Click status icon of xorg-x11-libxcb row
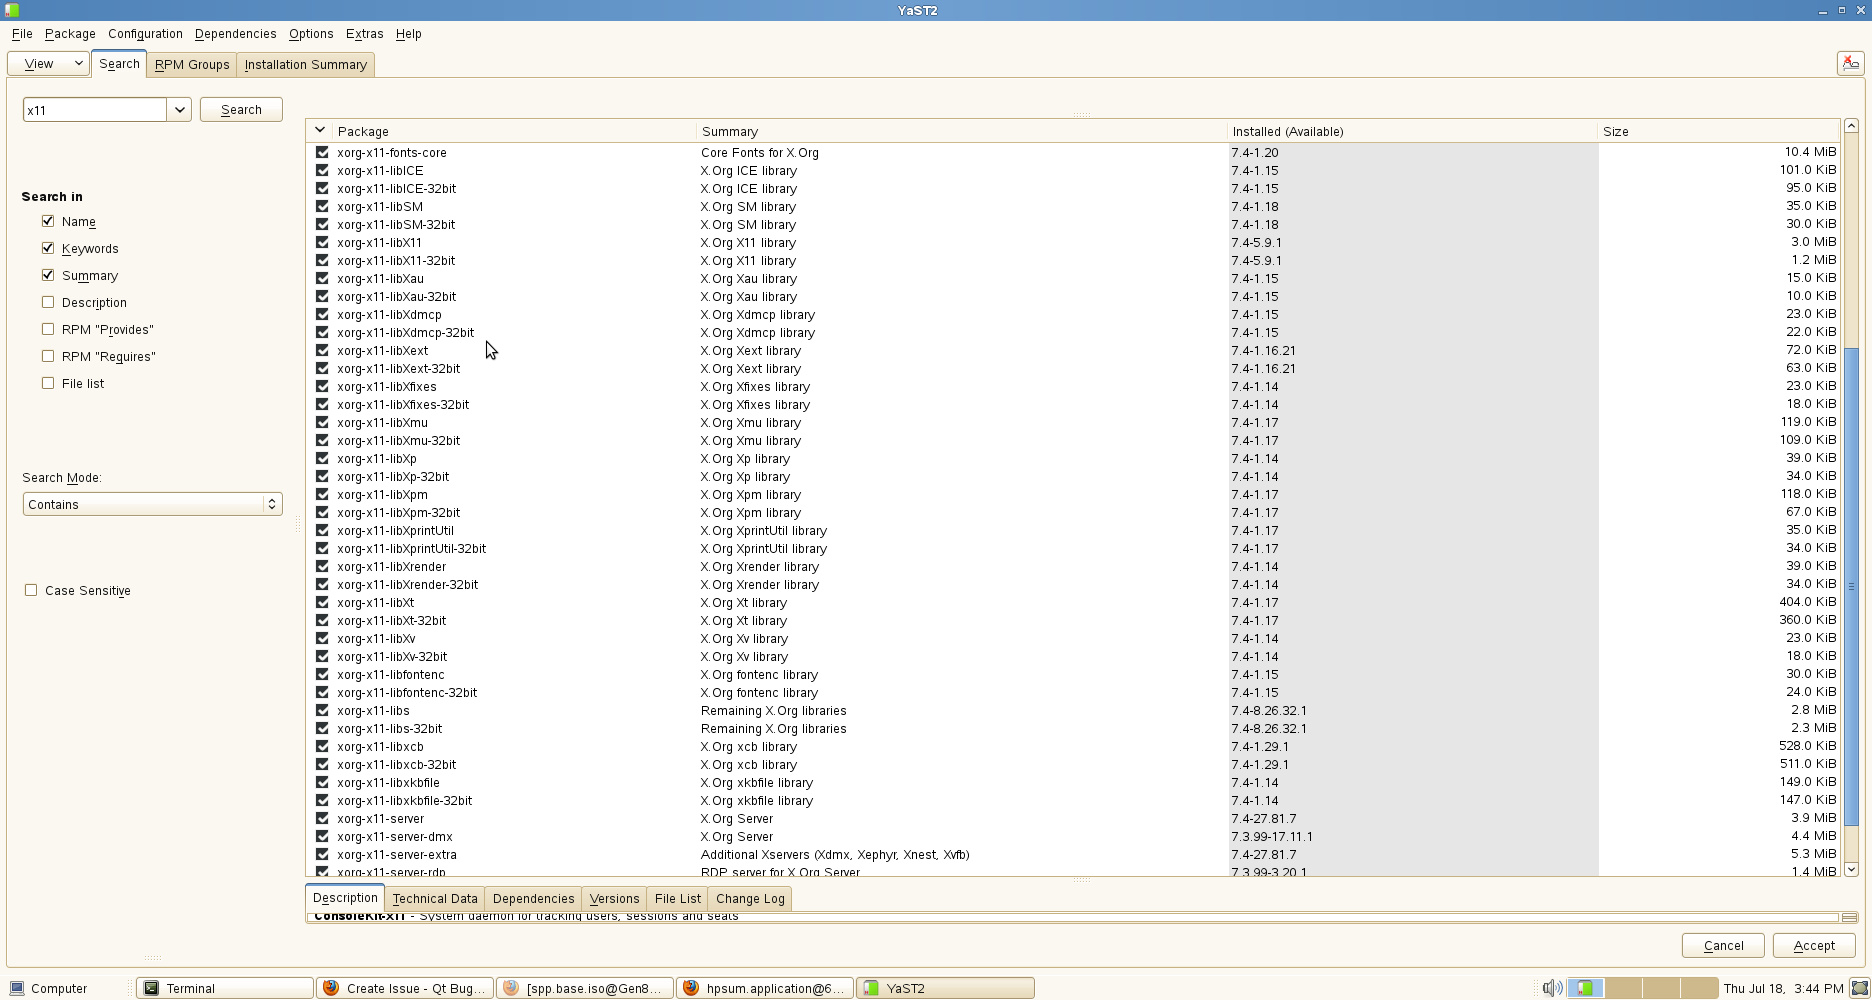 [x=322, y=746]
